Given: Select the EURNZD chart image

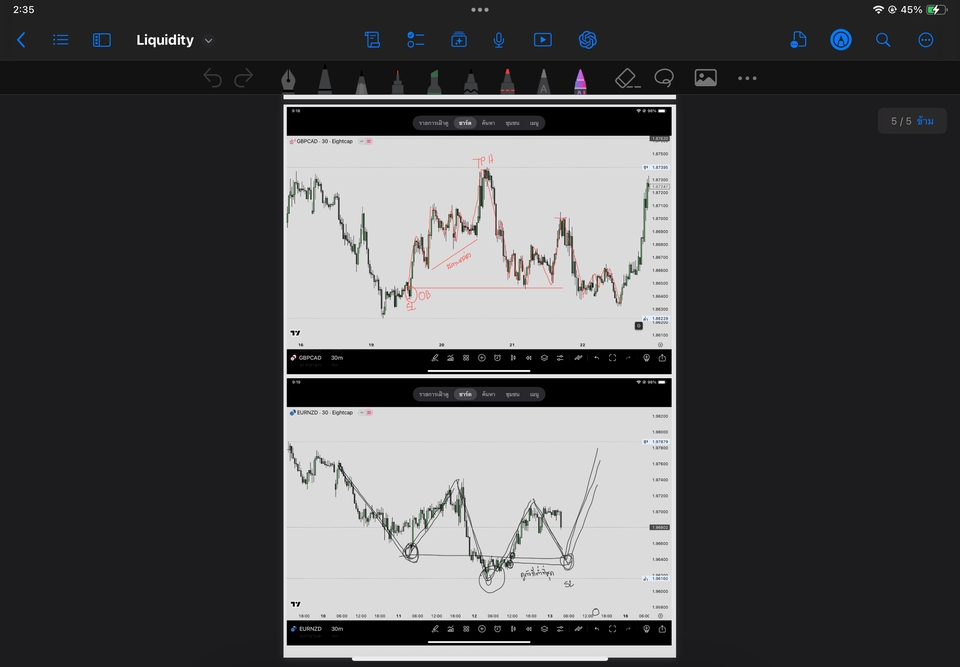Looking at the screenshot, I should coord(479,510).
